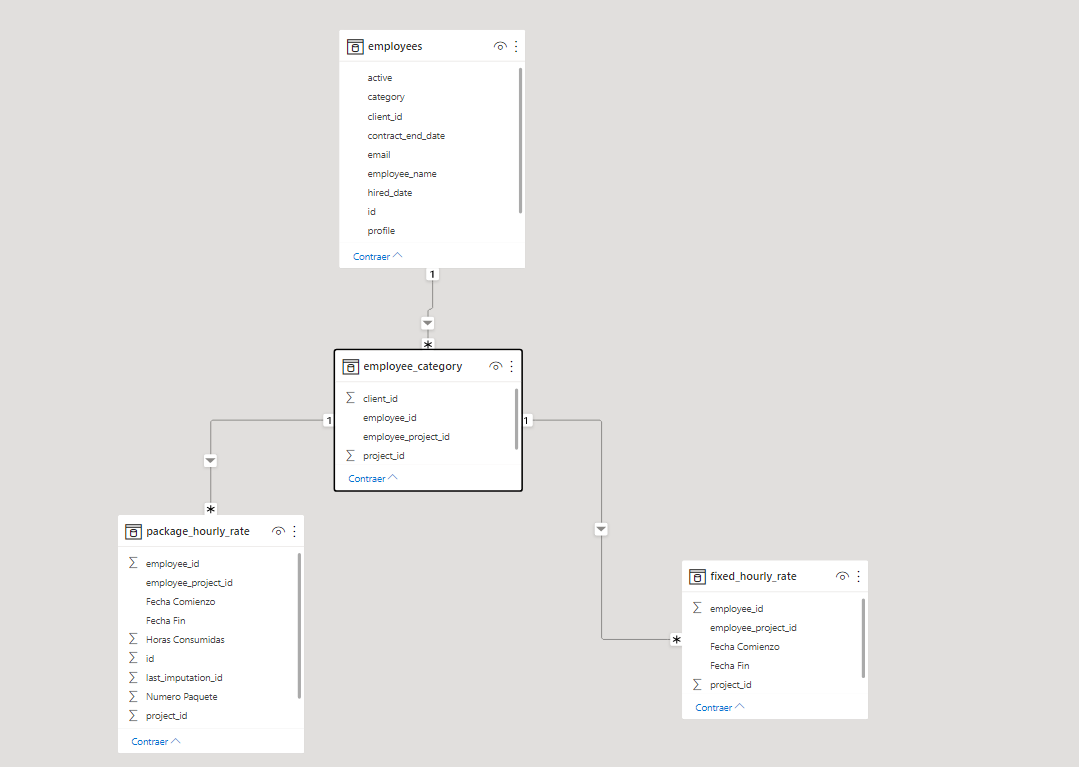This screenshot has height=767, width=1079.
Task: Open more options for employee_category table
Action: [x=511, y=366]
